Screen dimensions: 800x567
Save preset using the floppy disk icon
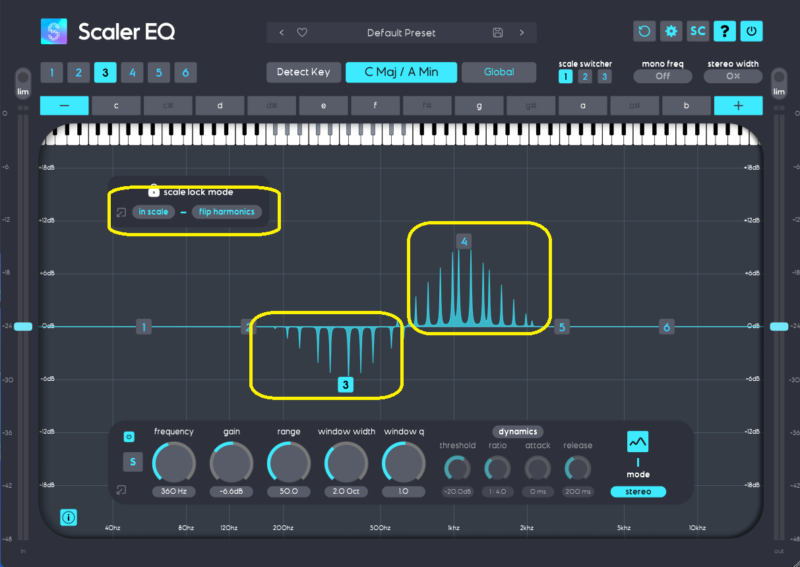point(498,32)
